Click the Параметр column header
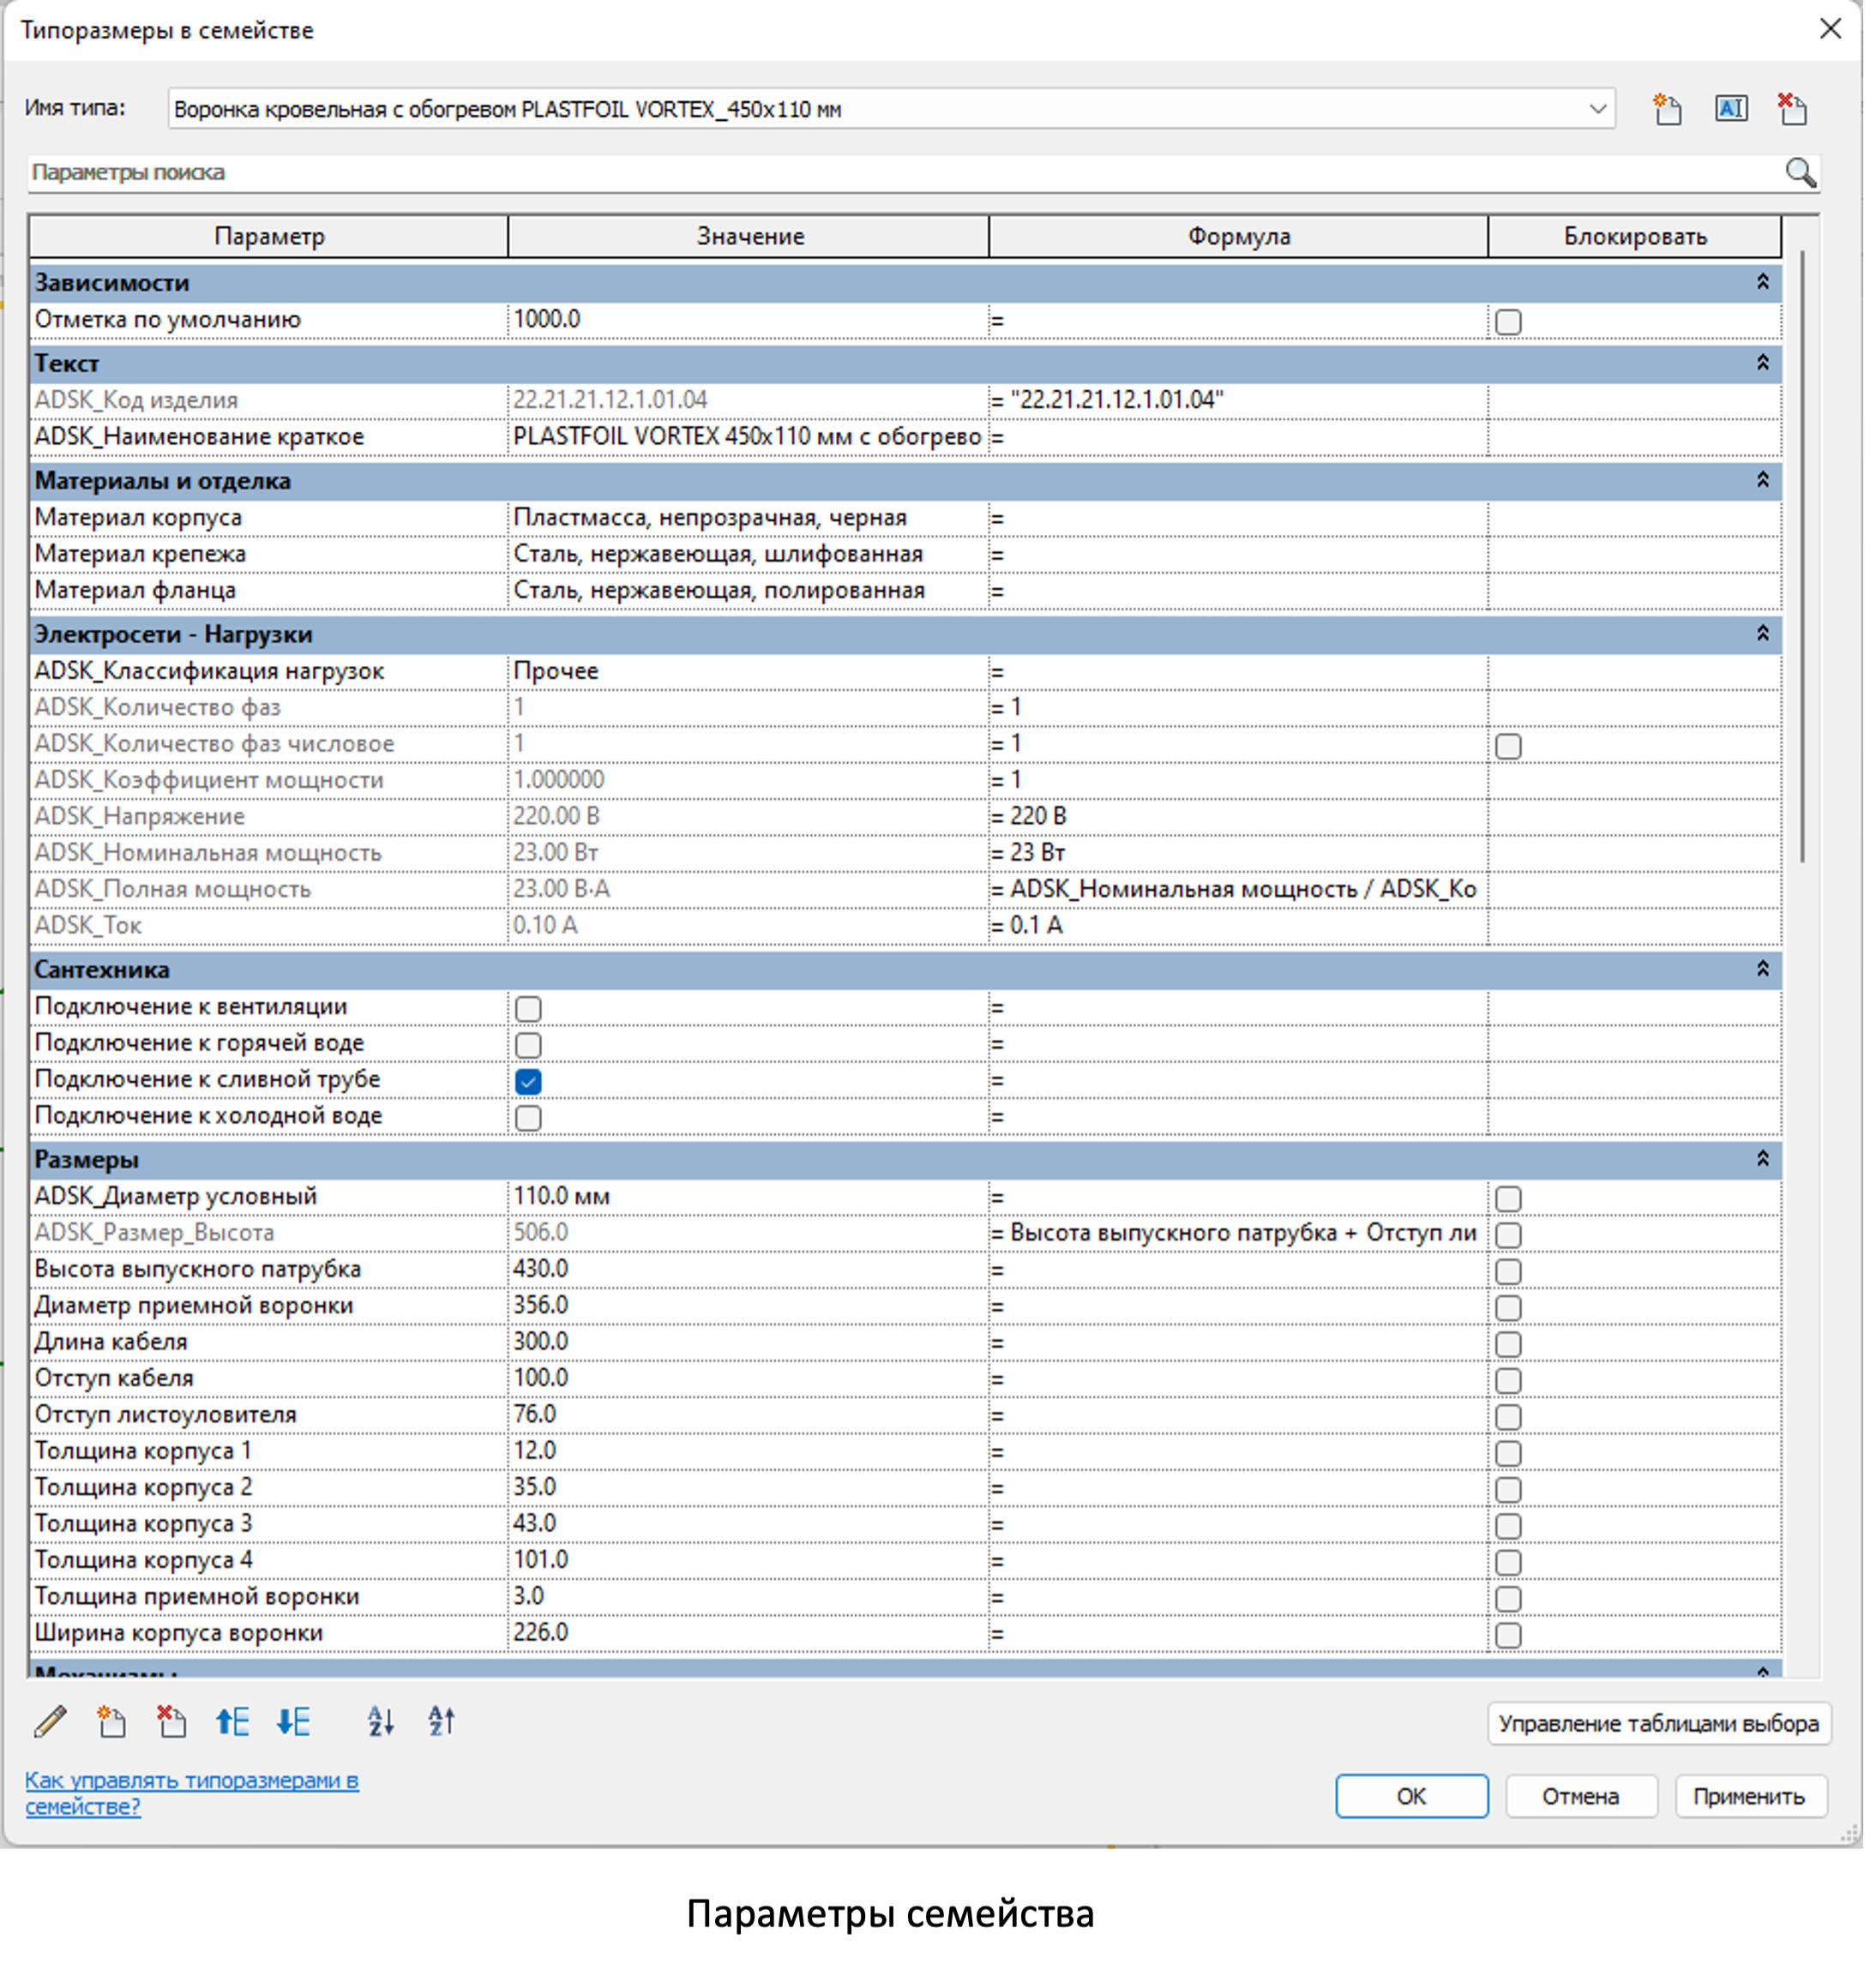Image resolution: width=1870 pixels, height=1988 pixels. click(x=269, y=236)
